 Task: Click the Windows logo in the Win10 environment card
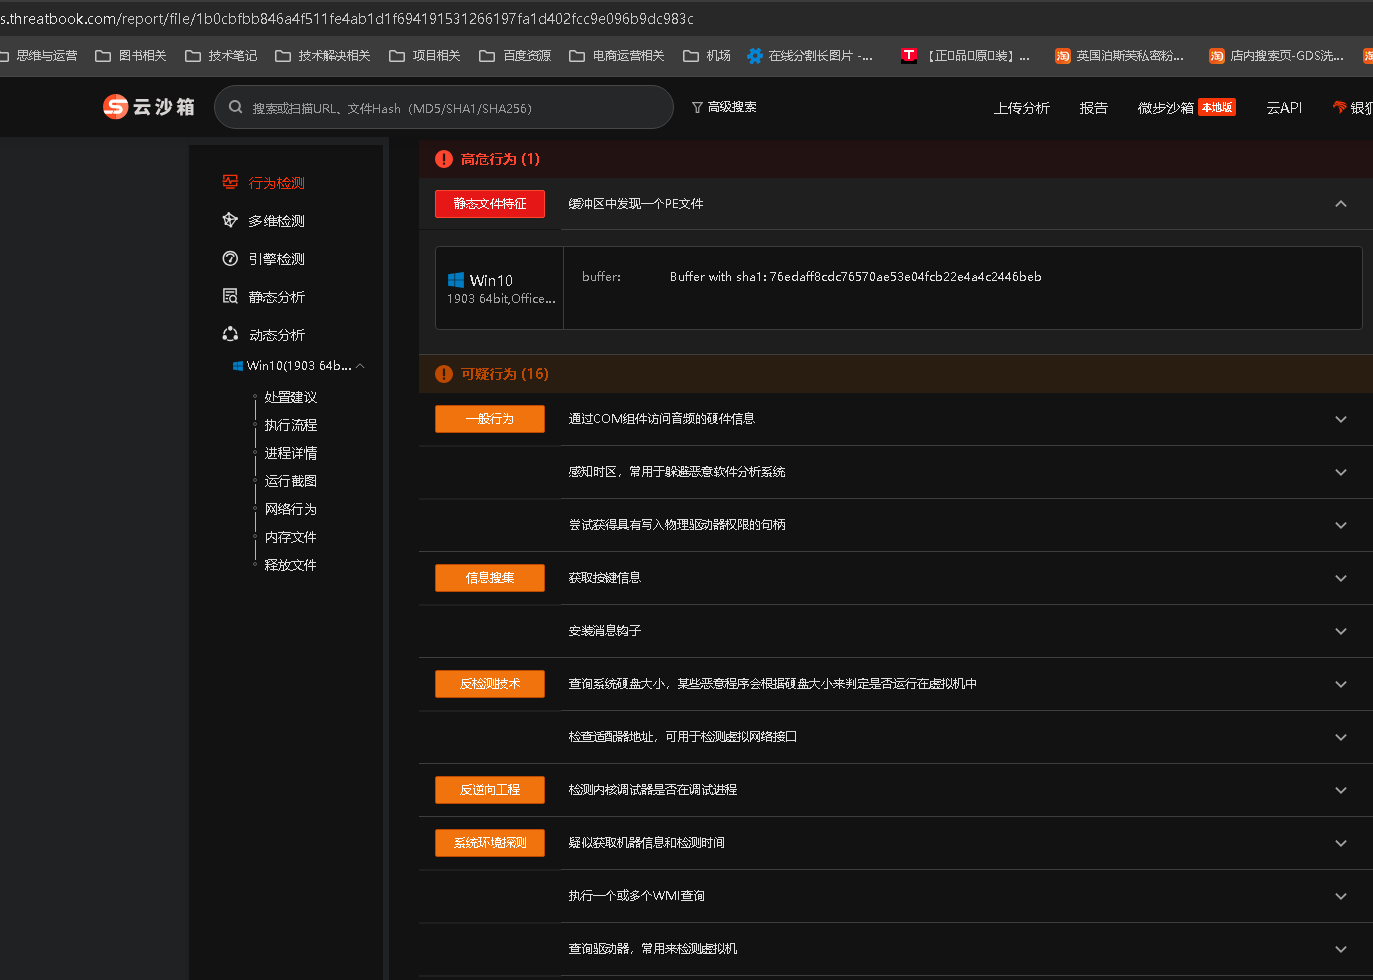tap(456, 280)
